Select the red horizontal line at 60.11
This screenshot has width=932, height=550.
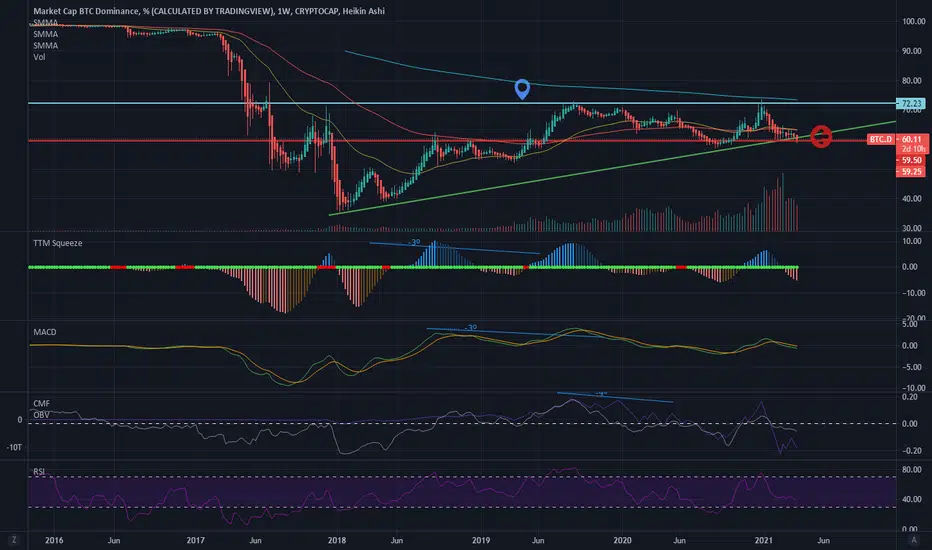tap(447, 140)
